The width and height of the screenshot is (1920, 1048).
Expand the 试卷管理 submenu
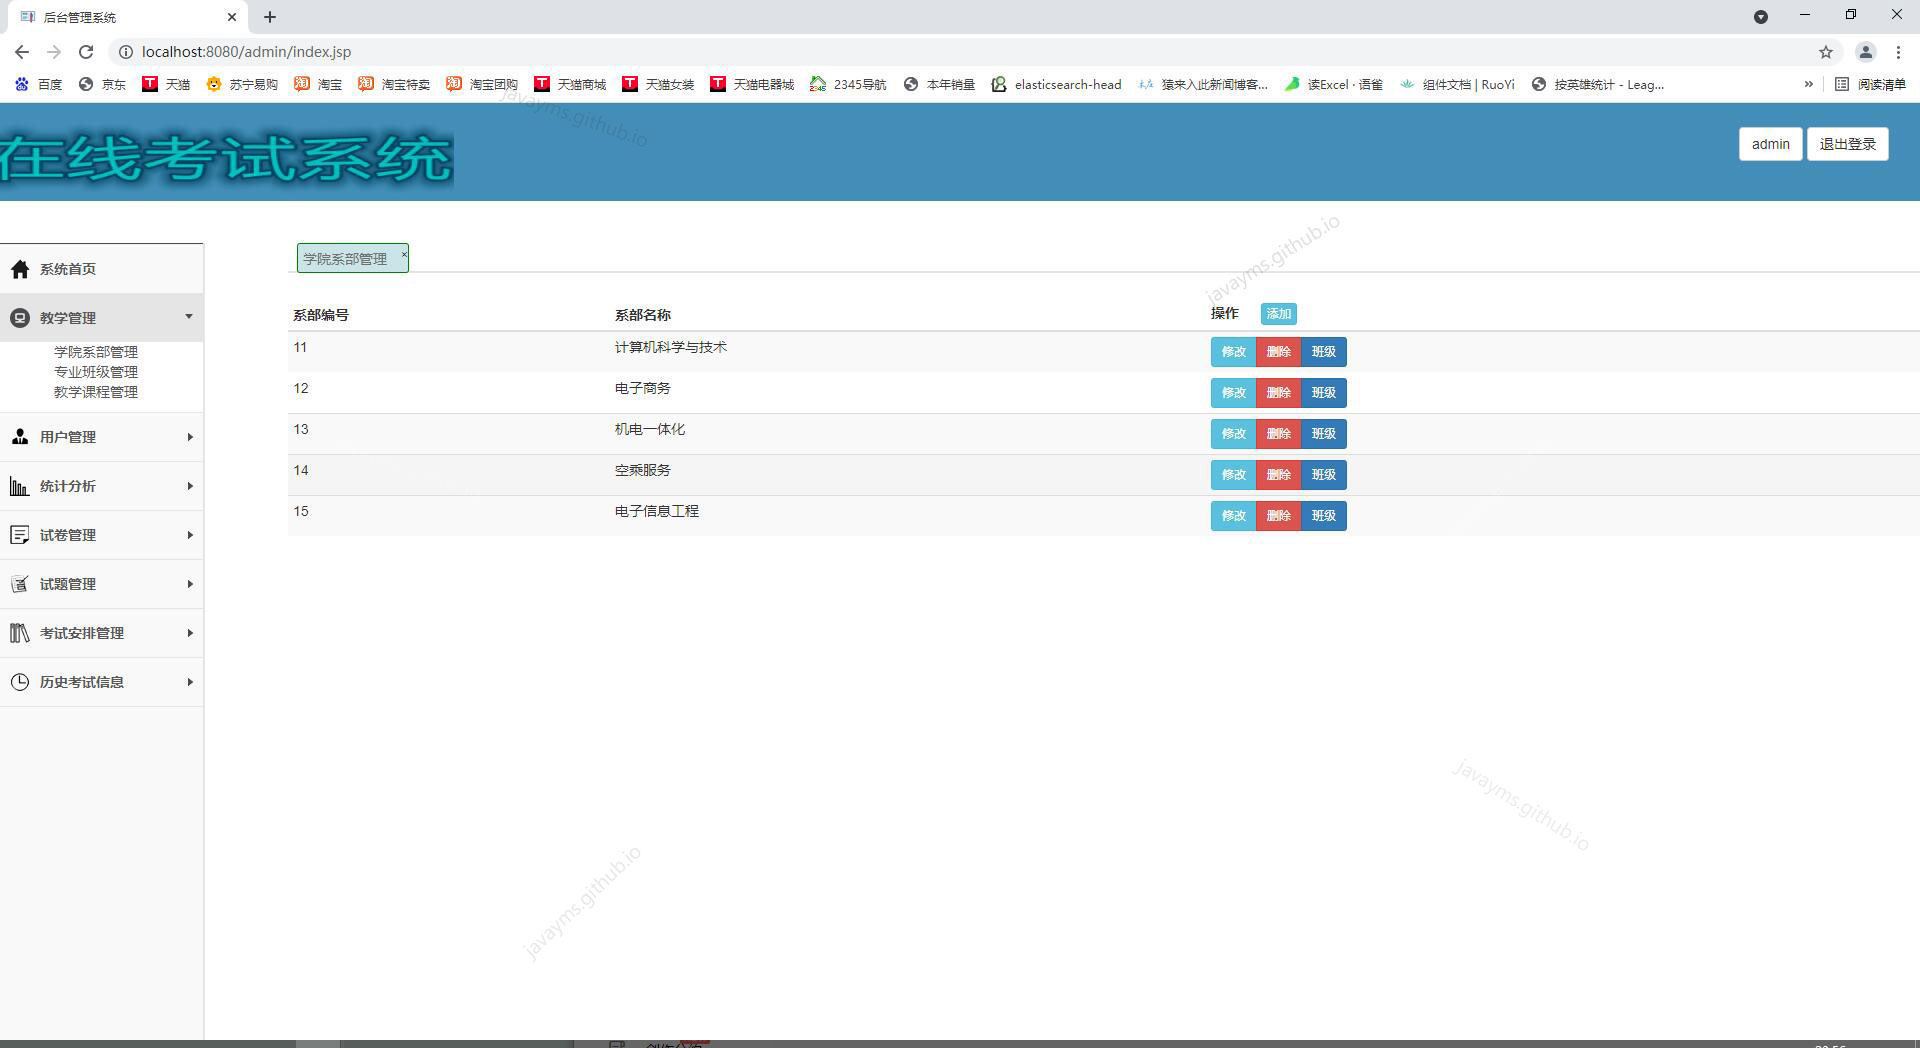(x=189, y=534)
